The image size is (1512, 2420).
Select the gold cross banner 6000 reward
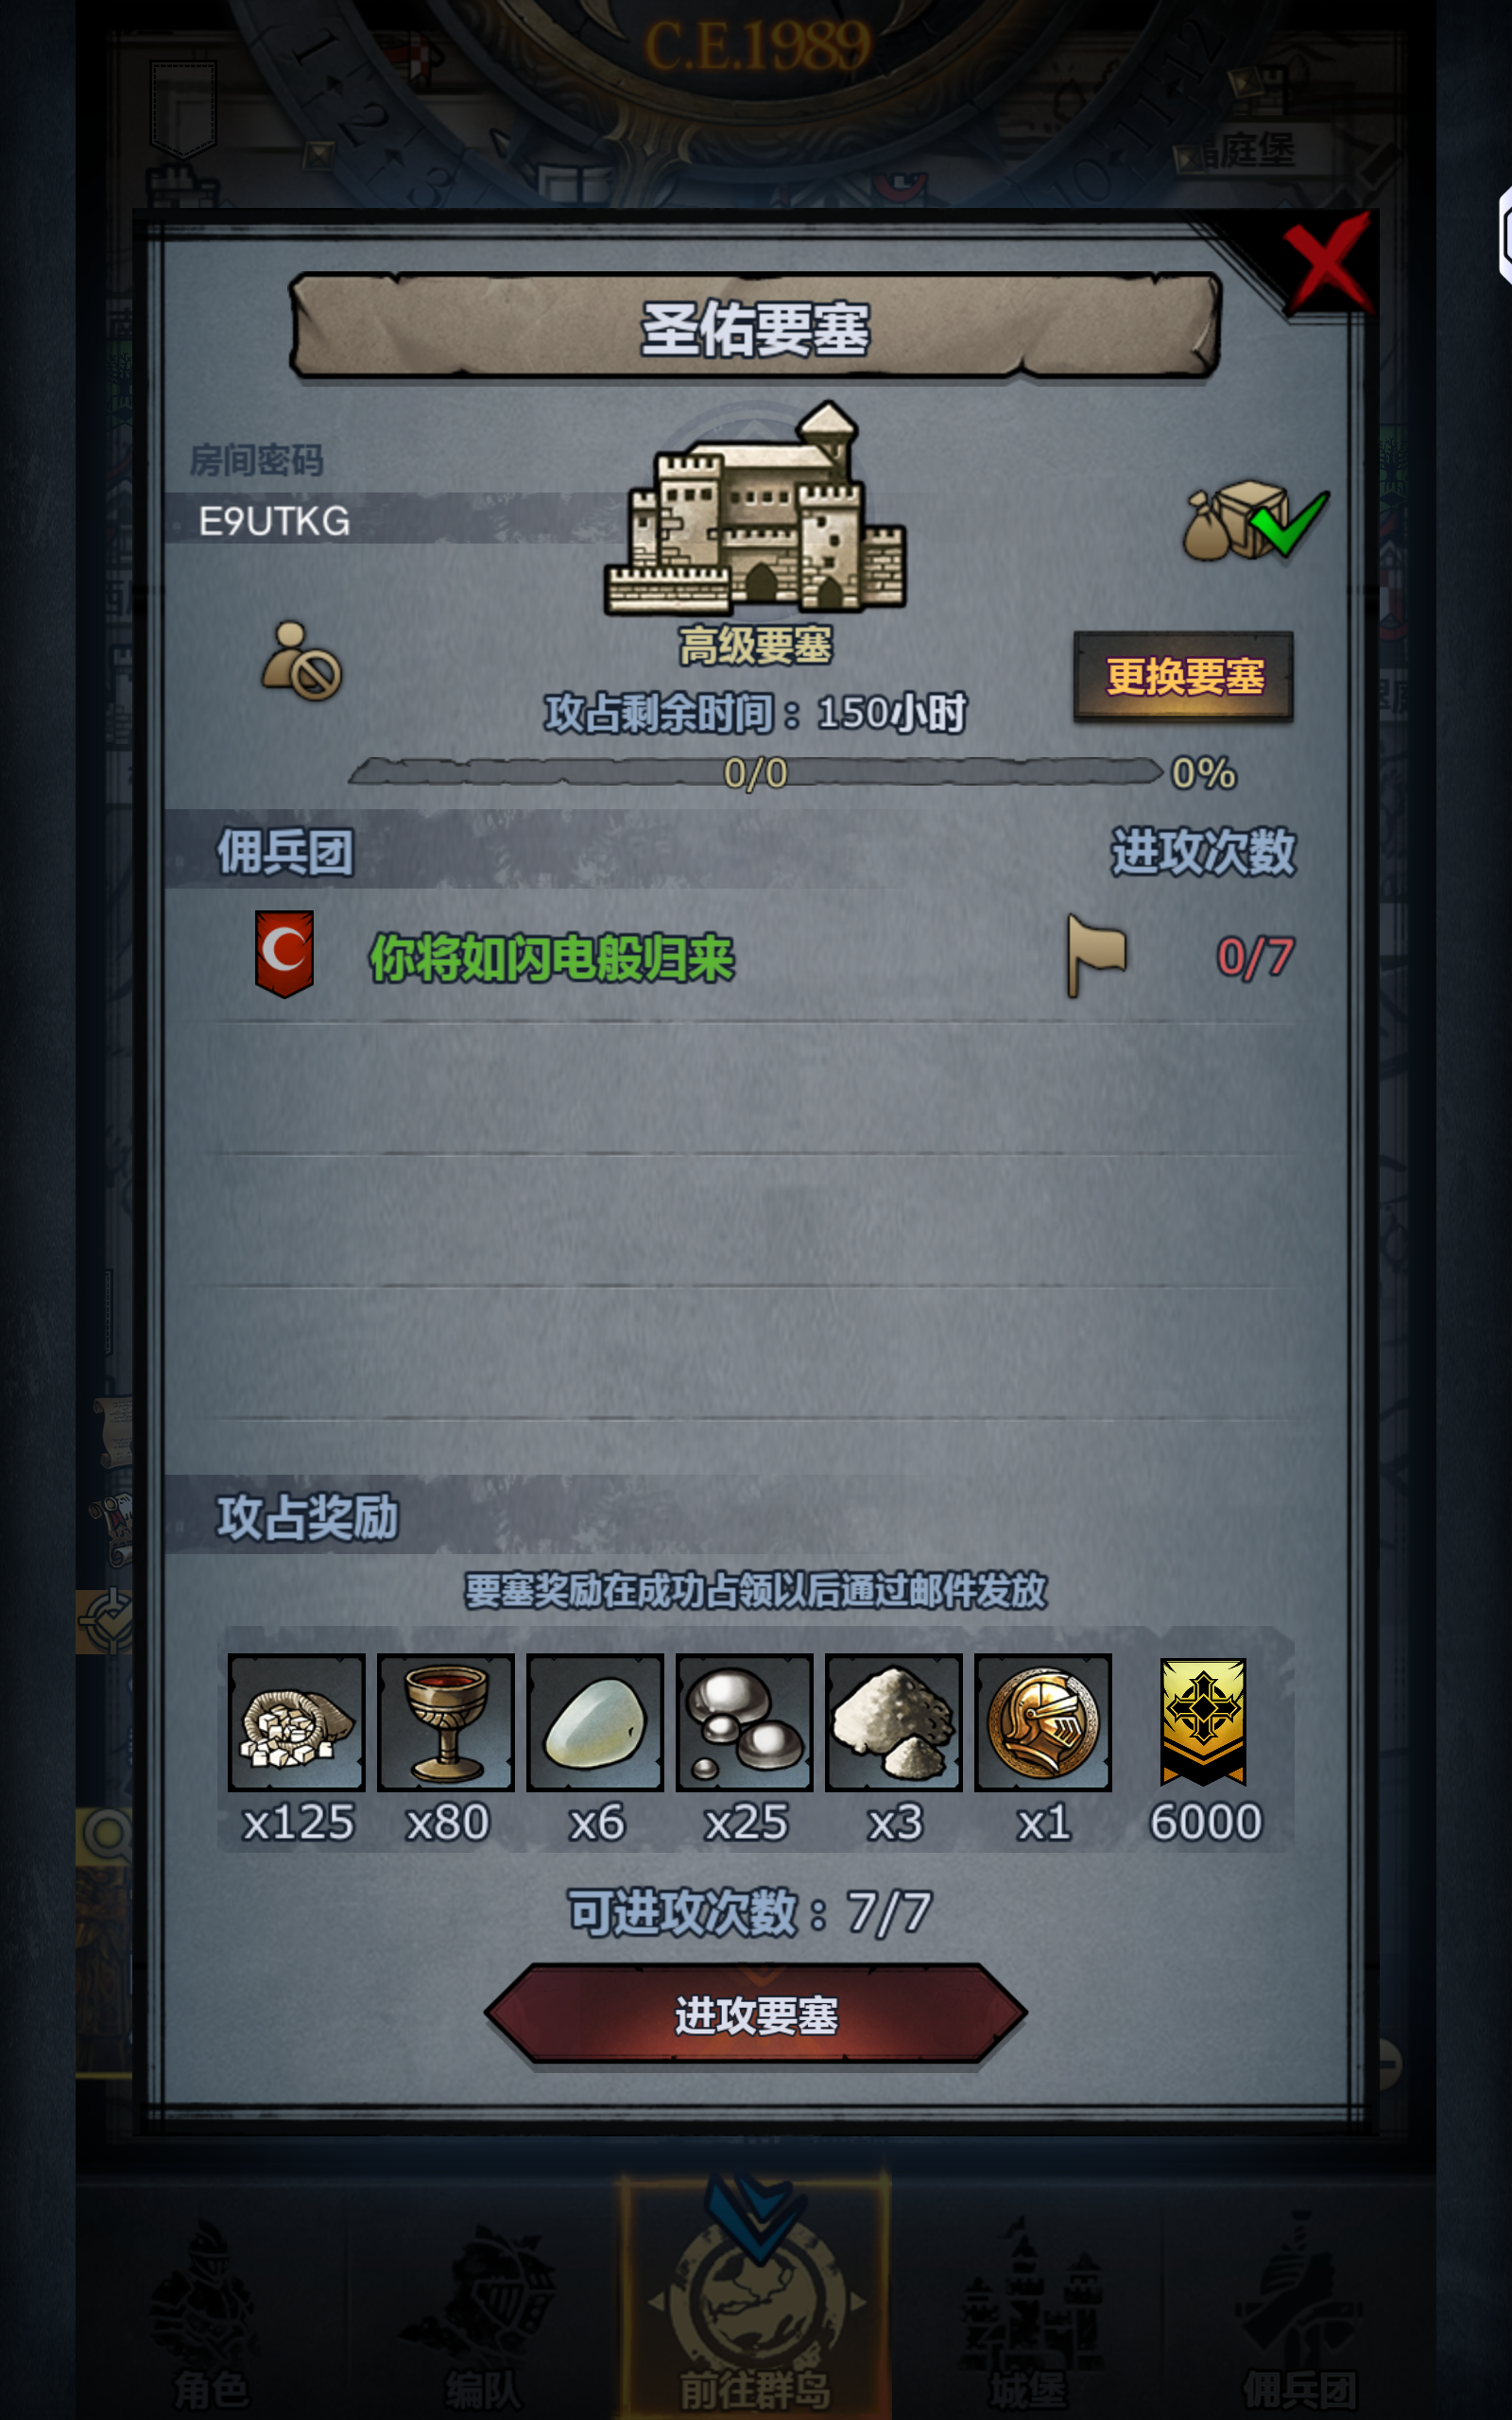tap(1203, 1722)
